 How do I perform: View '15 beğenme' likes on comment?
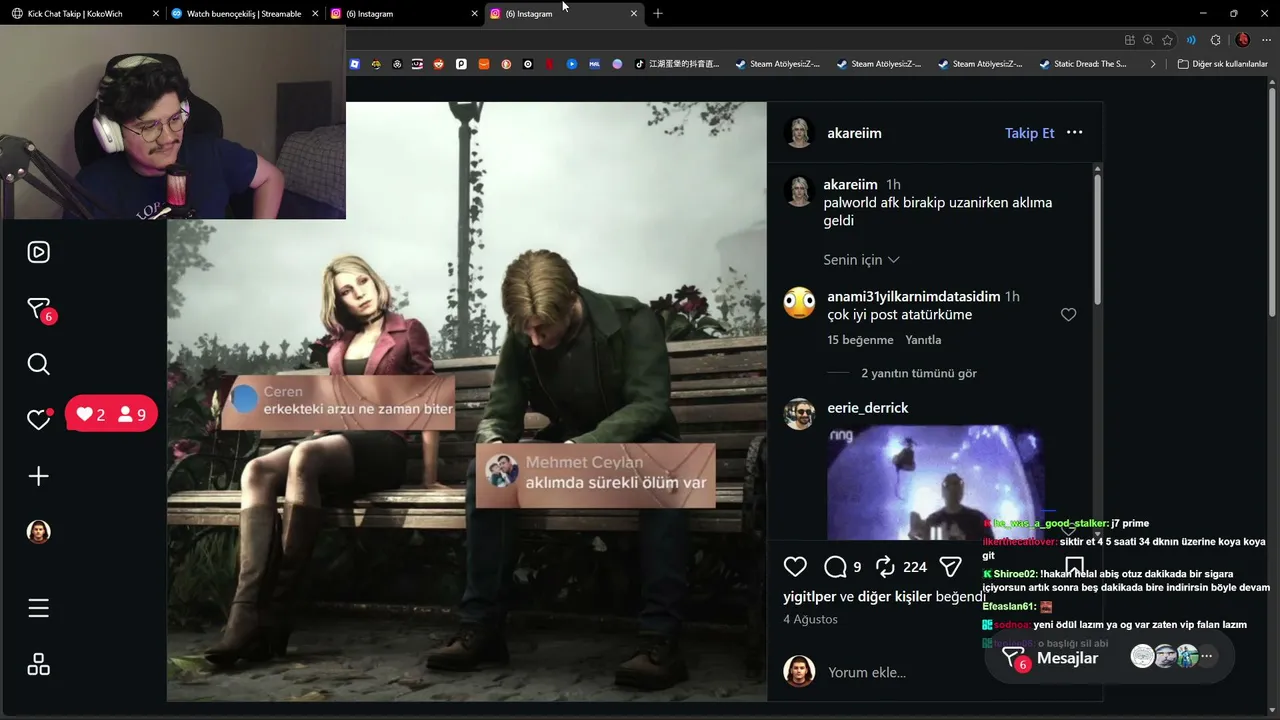coord(860,340)
